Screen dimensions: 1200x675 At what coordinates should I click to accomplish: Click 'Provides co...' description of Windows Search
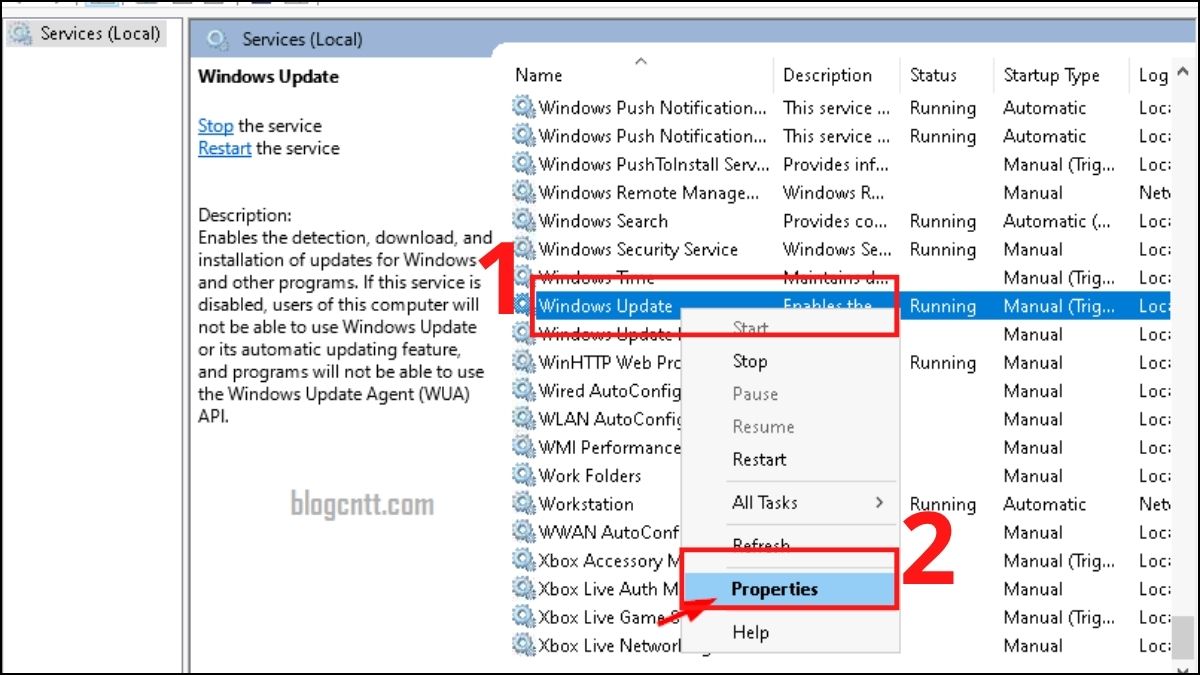[836, 221]
